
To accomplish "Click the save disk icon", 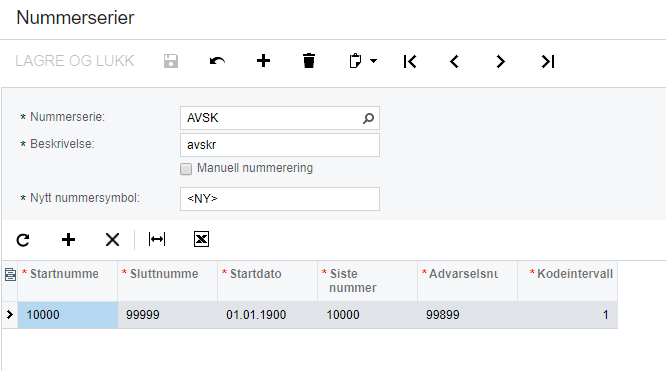I will click(171, 61).
